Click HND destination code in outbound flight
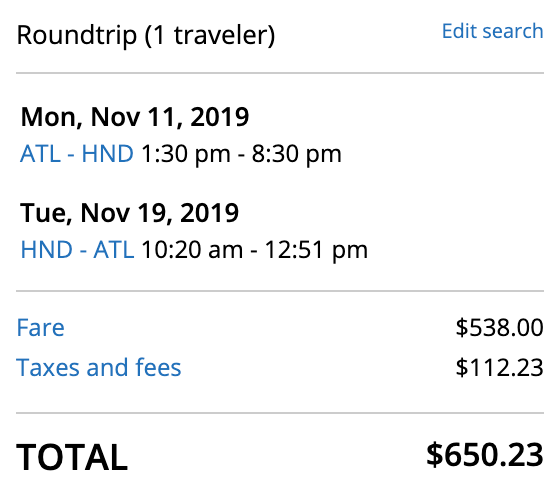This screenshot has height=484, width=554. click(x=107, y=154)
